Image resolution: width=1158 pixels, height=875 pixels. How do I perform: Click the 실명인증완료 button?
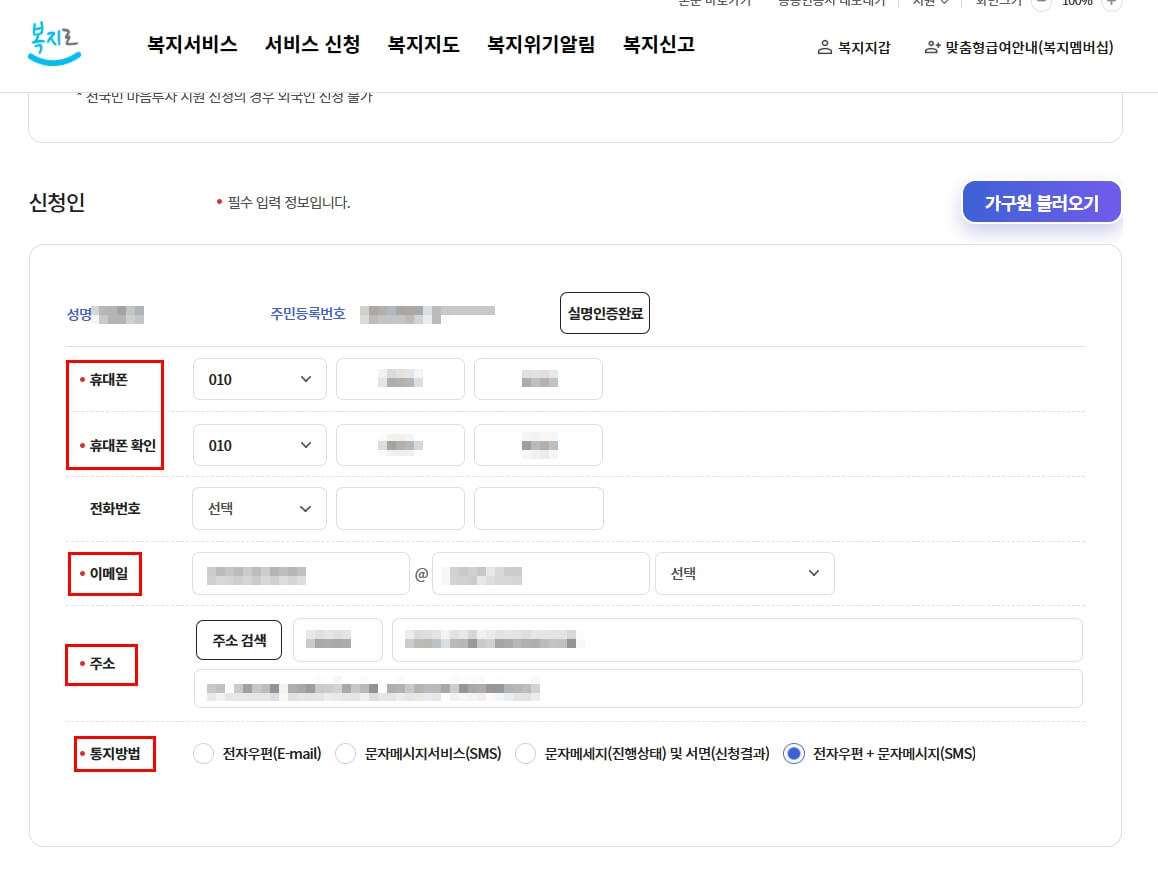pos(604,312)
